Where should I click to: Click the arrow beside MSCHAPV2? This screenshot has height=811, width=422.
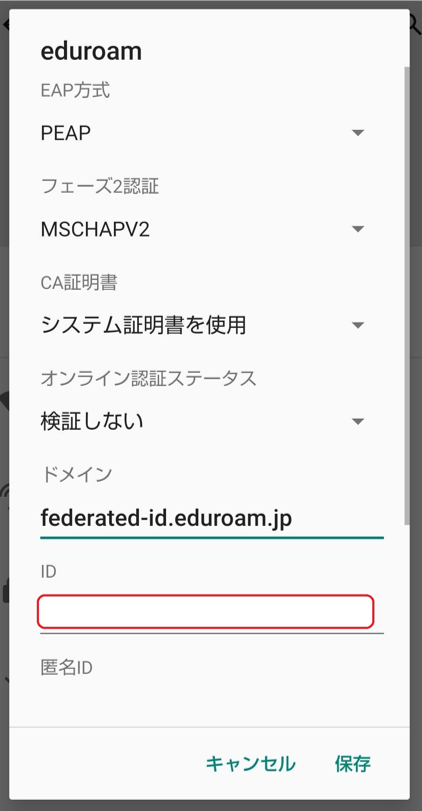click(x=358, y=229)
